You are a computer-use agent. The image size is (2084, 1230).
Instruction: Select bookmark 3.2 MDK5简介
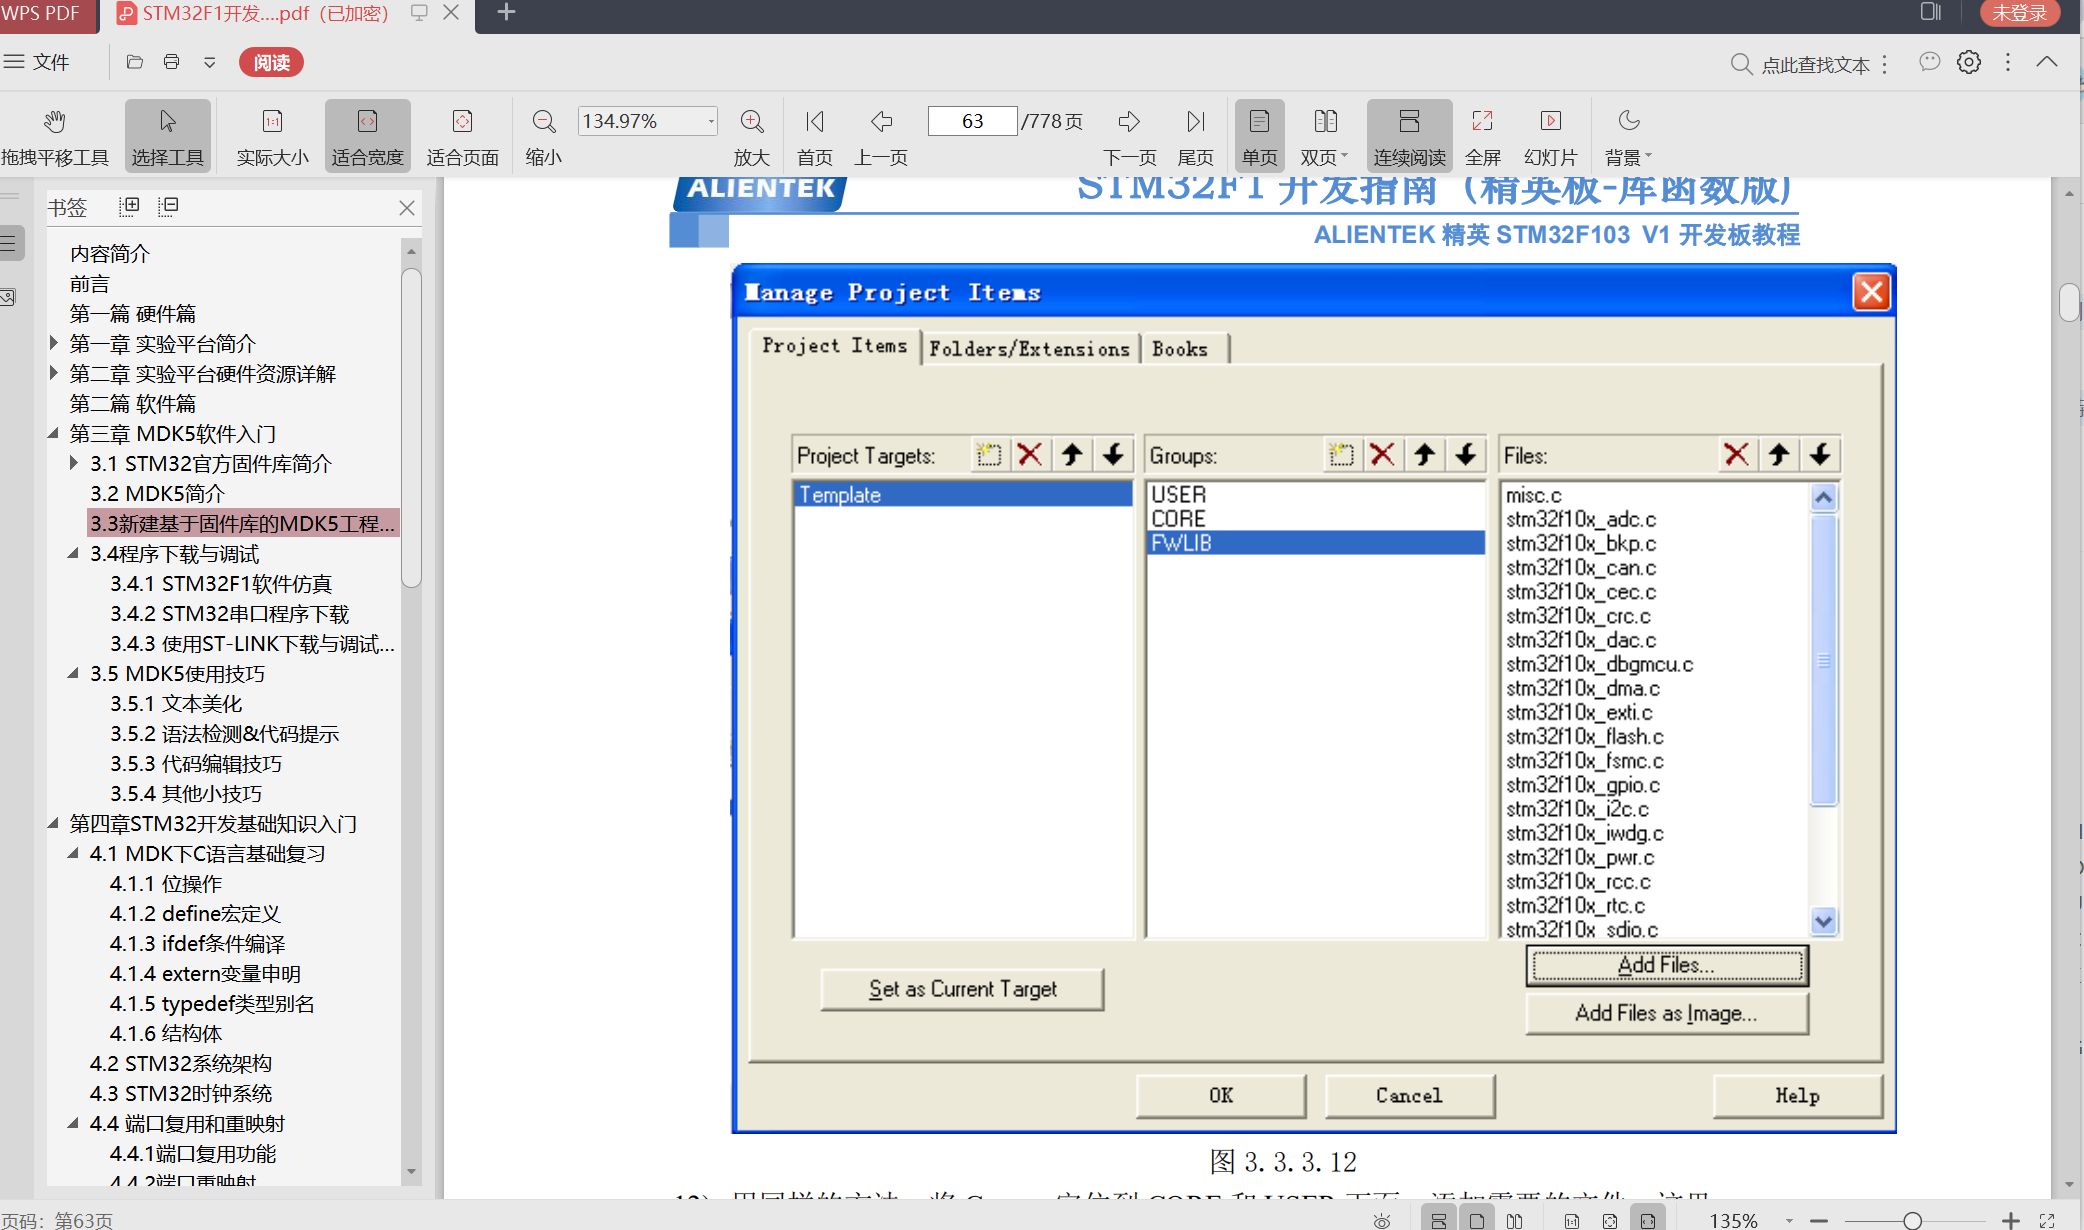[157, 493]
